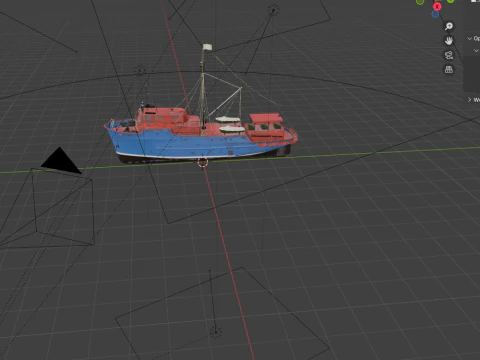
Task: Select the light object above the boat
Action: 274,10
